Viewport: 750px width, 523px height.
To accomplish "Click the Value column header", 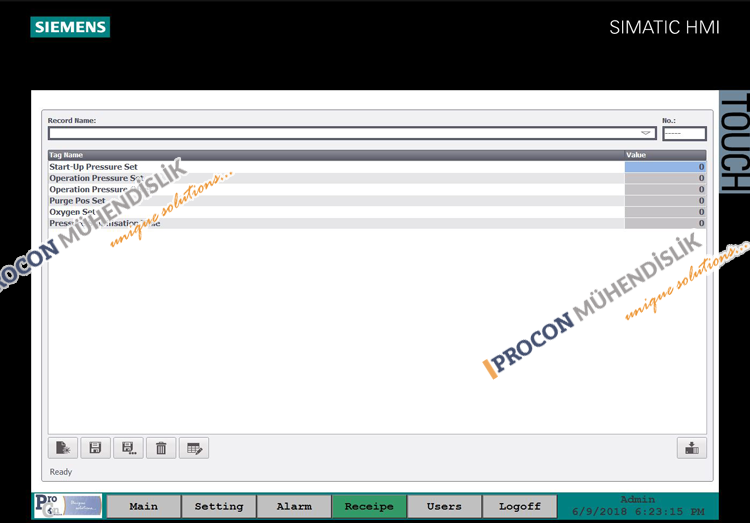I will [x=665, y=155].
